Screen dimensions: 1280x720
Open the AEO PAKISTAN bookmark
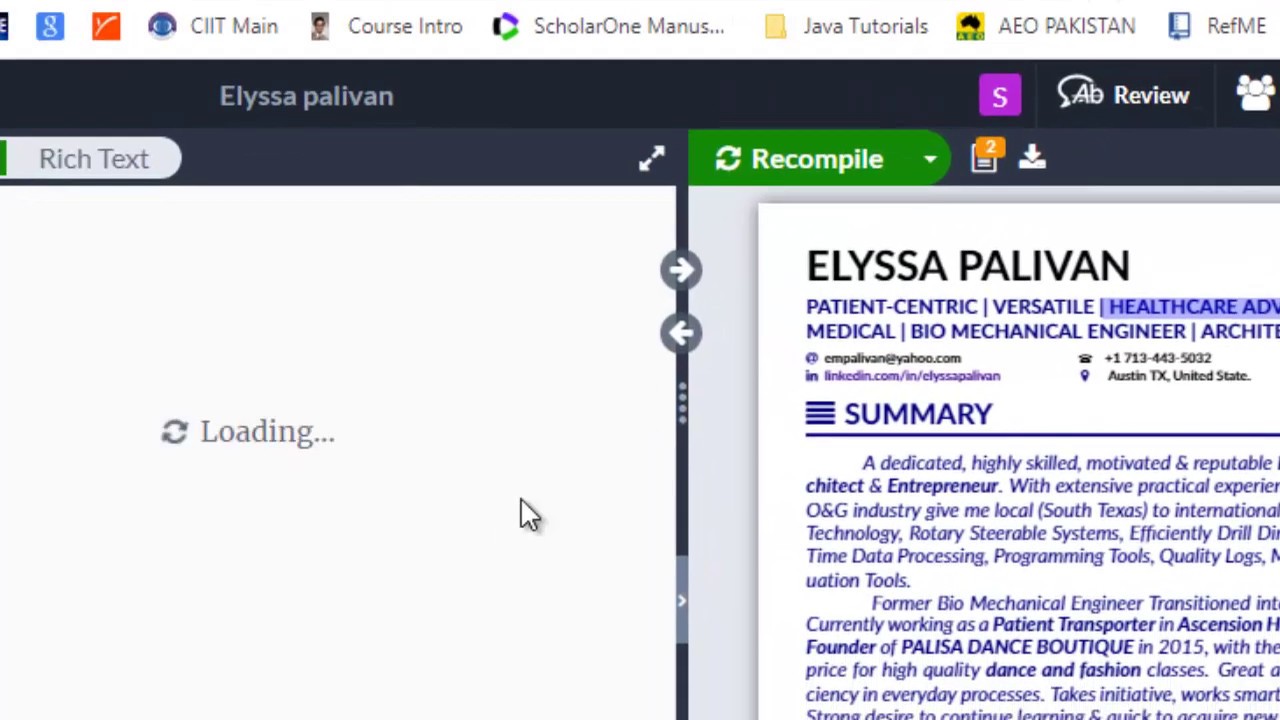(1046, 26)
